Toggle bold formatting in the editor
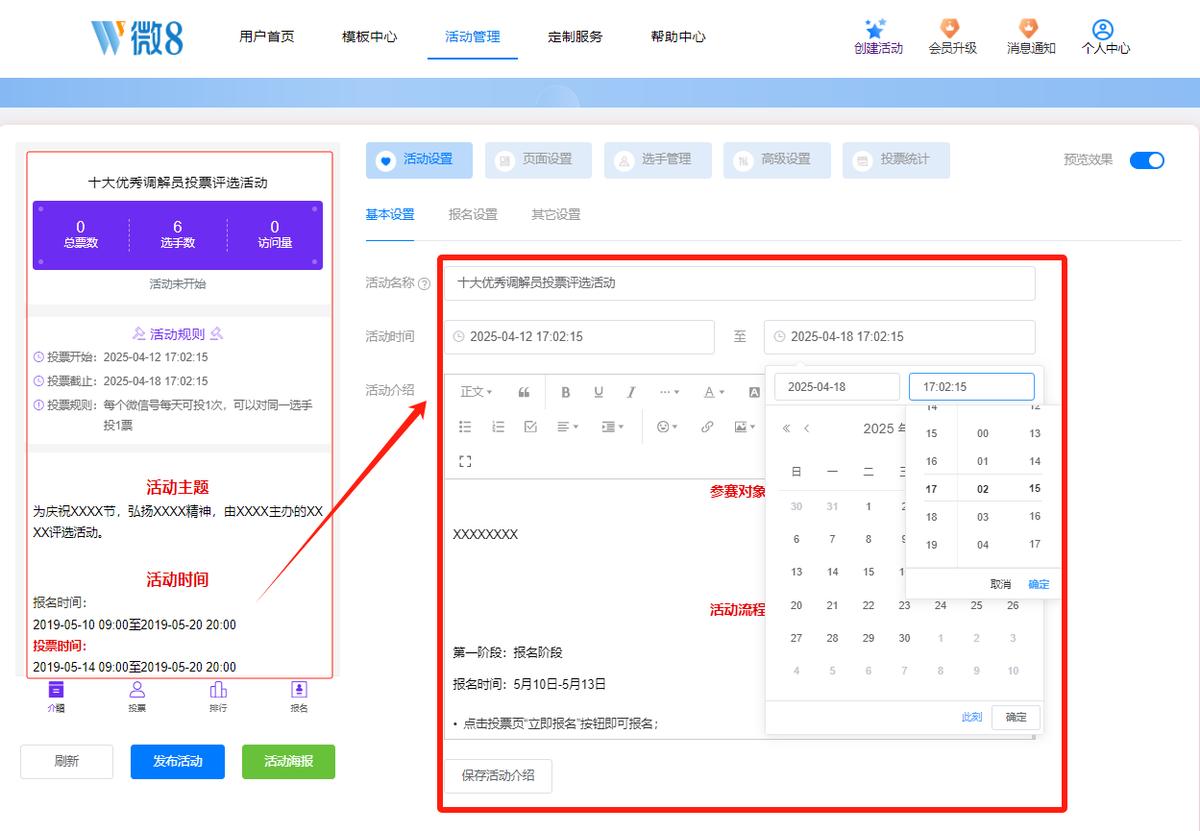 (x=565, y=392)
